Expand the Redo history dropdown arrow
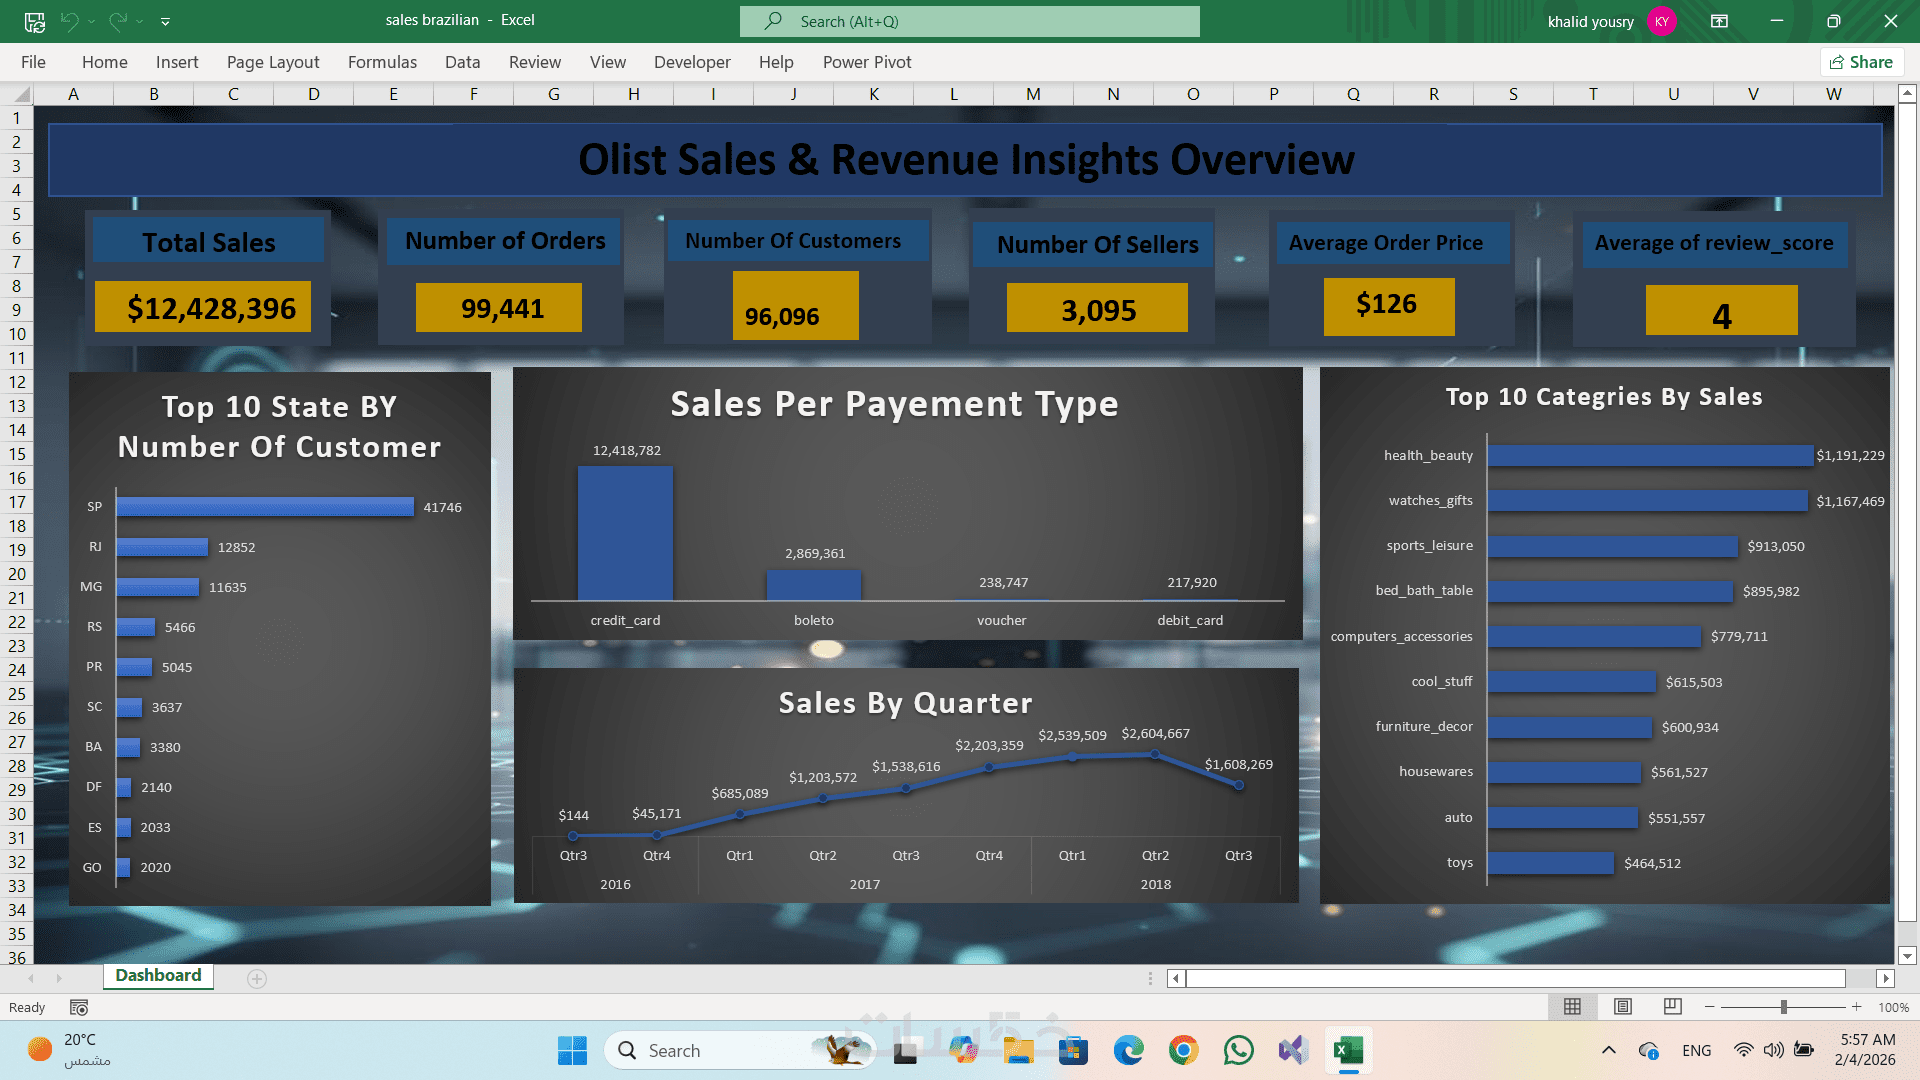 click(139, 21)
